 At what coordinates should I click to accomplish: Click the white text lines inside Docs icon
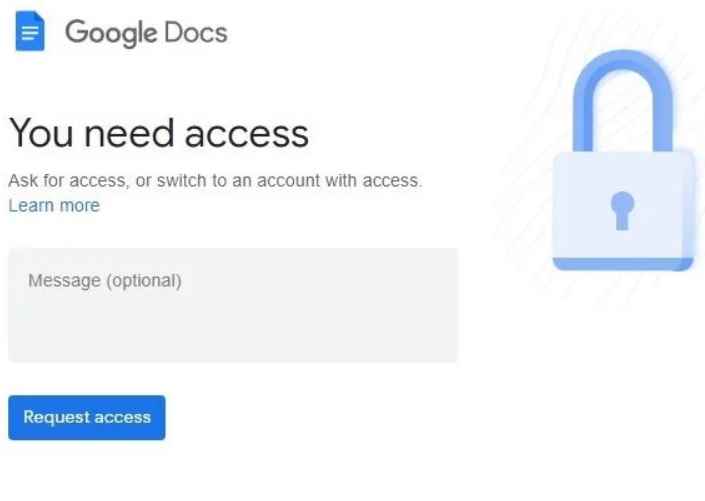click(x=30, y=33)
